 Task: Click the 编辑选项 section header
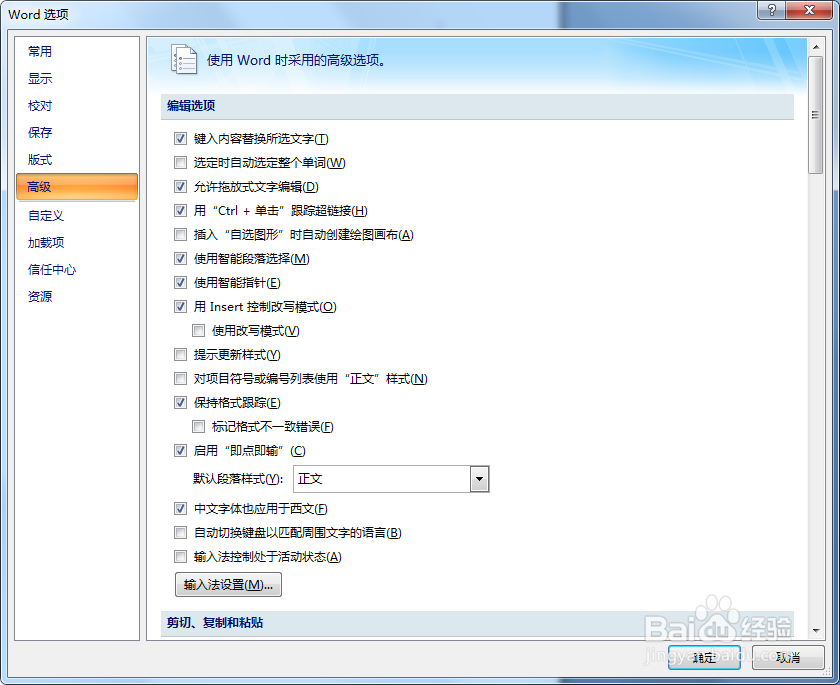click(477, 106)
